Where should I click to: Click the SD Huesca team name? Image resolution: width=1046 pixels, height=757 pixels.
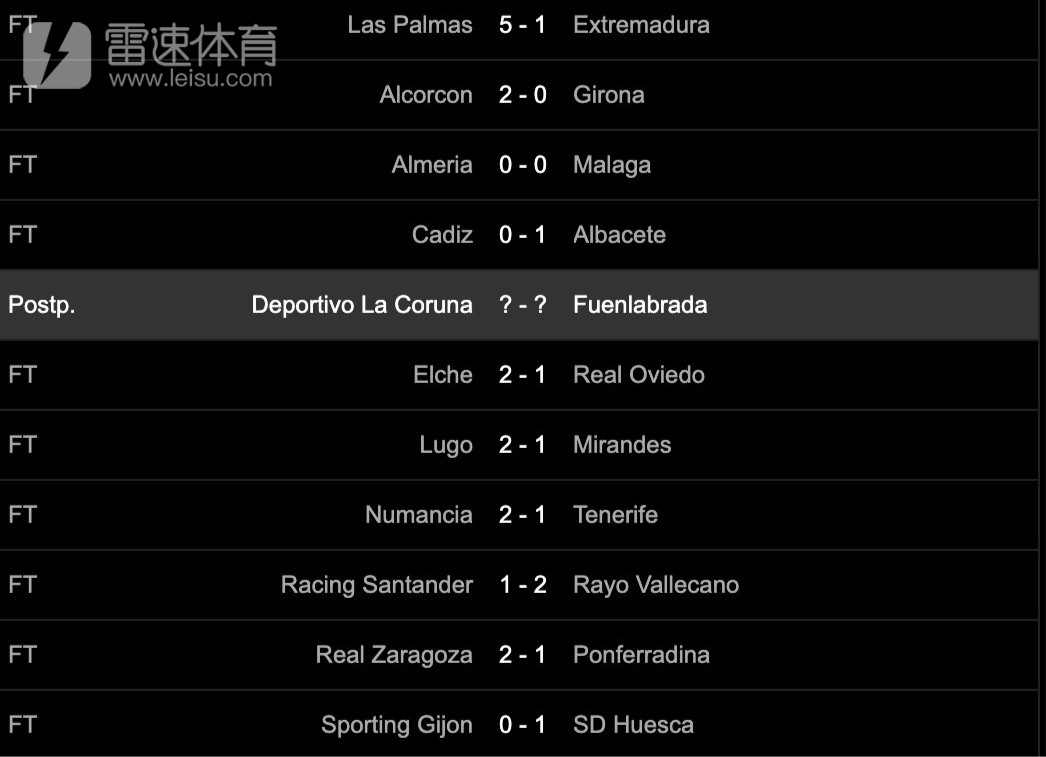click(633, 725)
